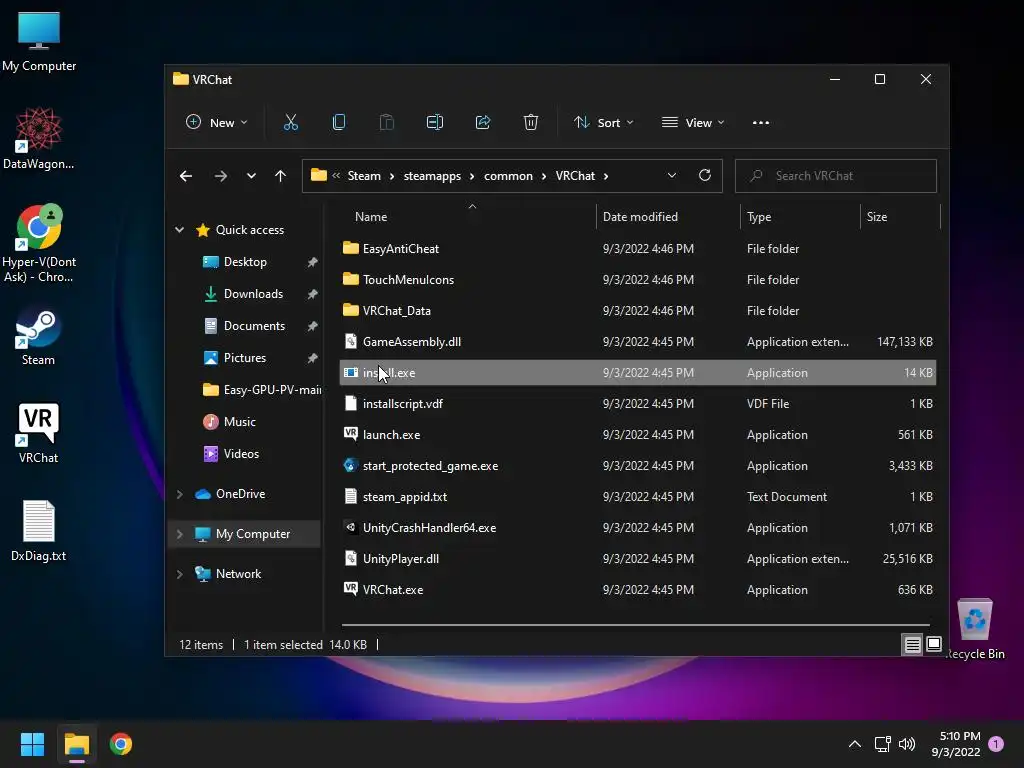Open the DataWagon desktop shortcut
Viewport: 1024px width, 768px height.
click(x=38, y=138)
